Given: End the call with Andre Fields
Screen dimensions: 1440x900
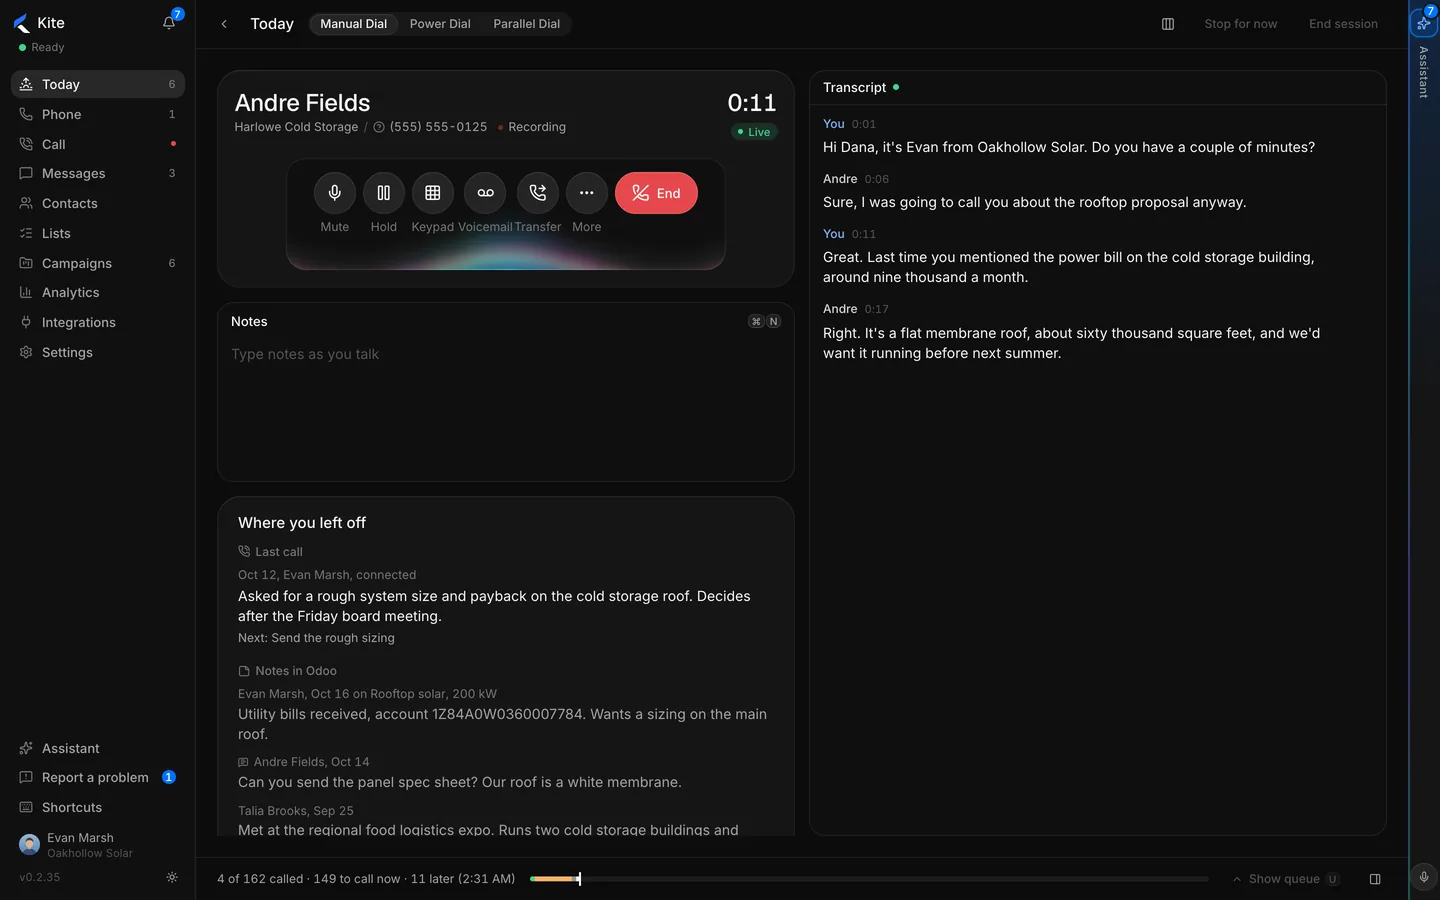Looking at the screenshot, I should click(656, 193).
